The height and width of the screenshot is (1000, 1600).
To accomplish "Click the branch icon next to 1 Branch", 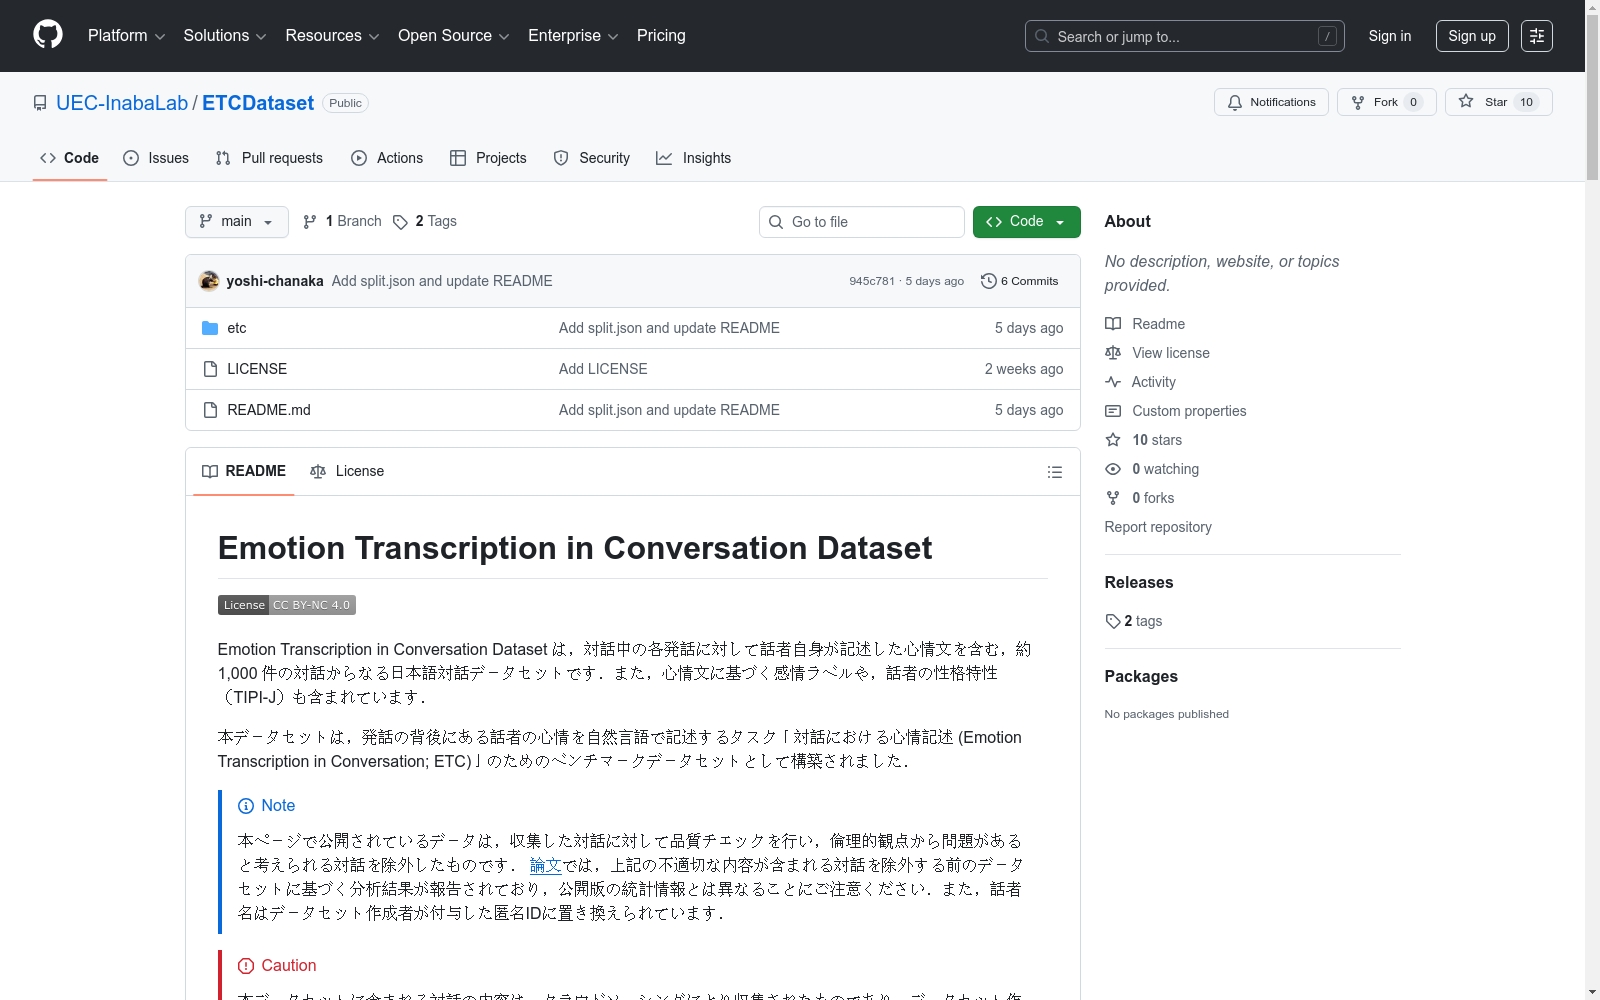I will pyautogui.click(x=310, y=222).
